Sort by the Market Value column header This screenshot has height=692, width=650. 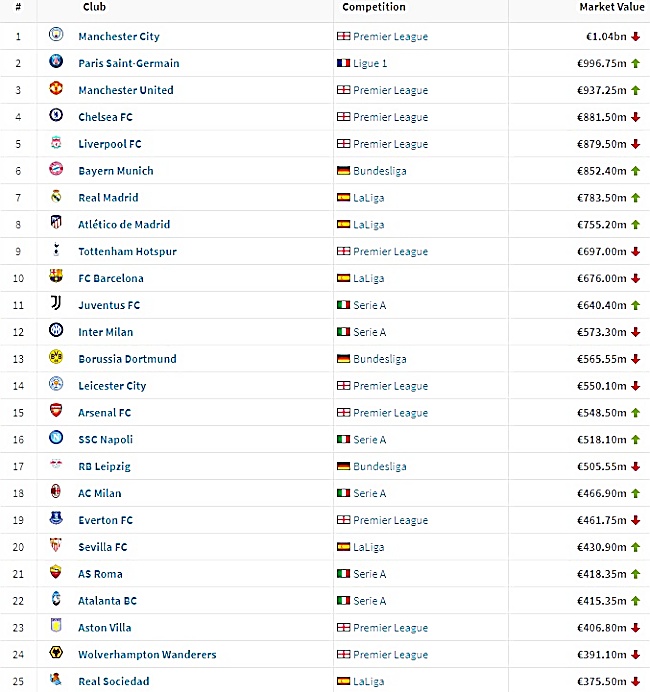tap(612, 7)
